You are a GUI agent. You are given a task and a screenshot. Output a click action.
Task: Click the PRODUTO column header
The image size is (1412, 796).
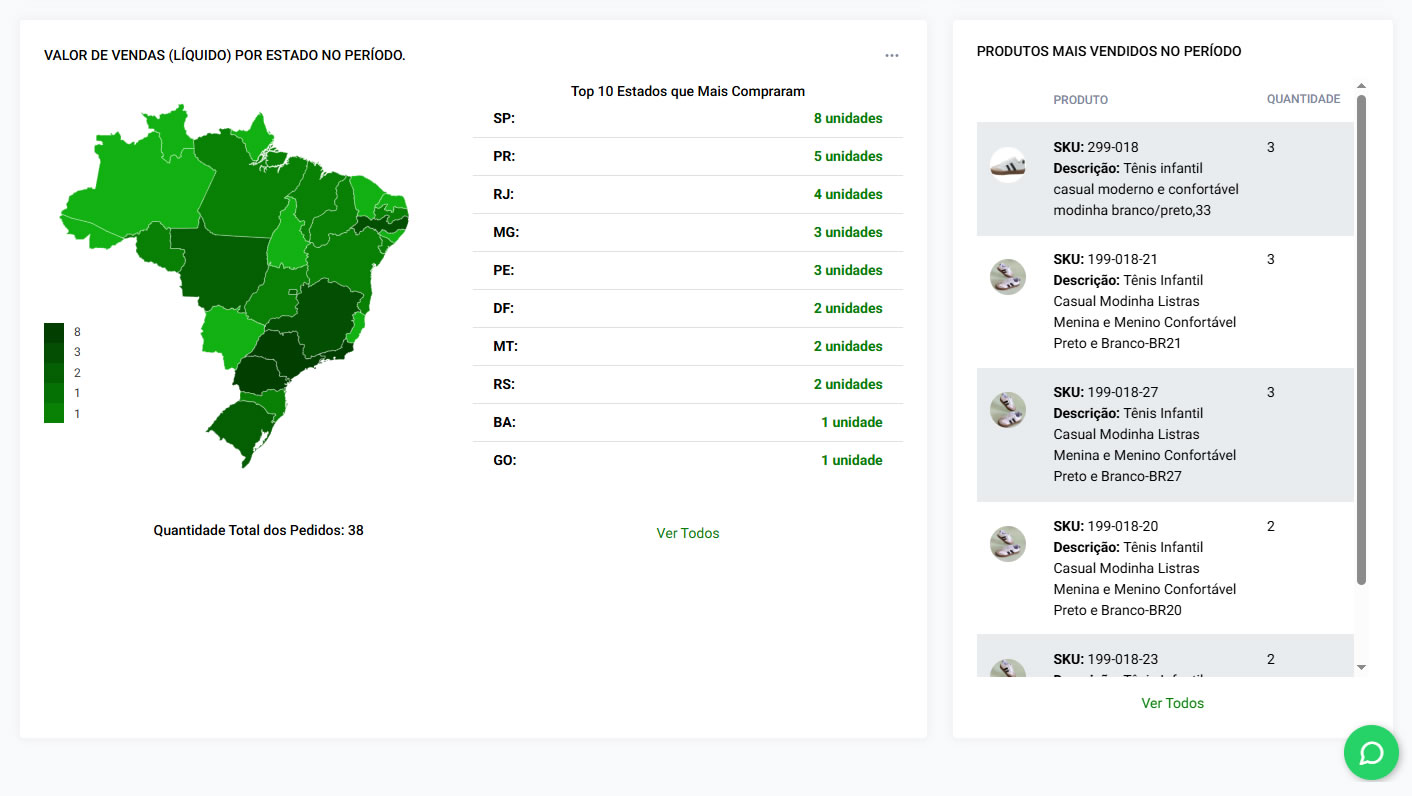click(x=1080, y=99)
